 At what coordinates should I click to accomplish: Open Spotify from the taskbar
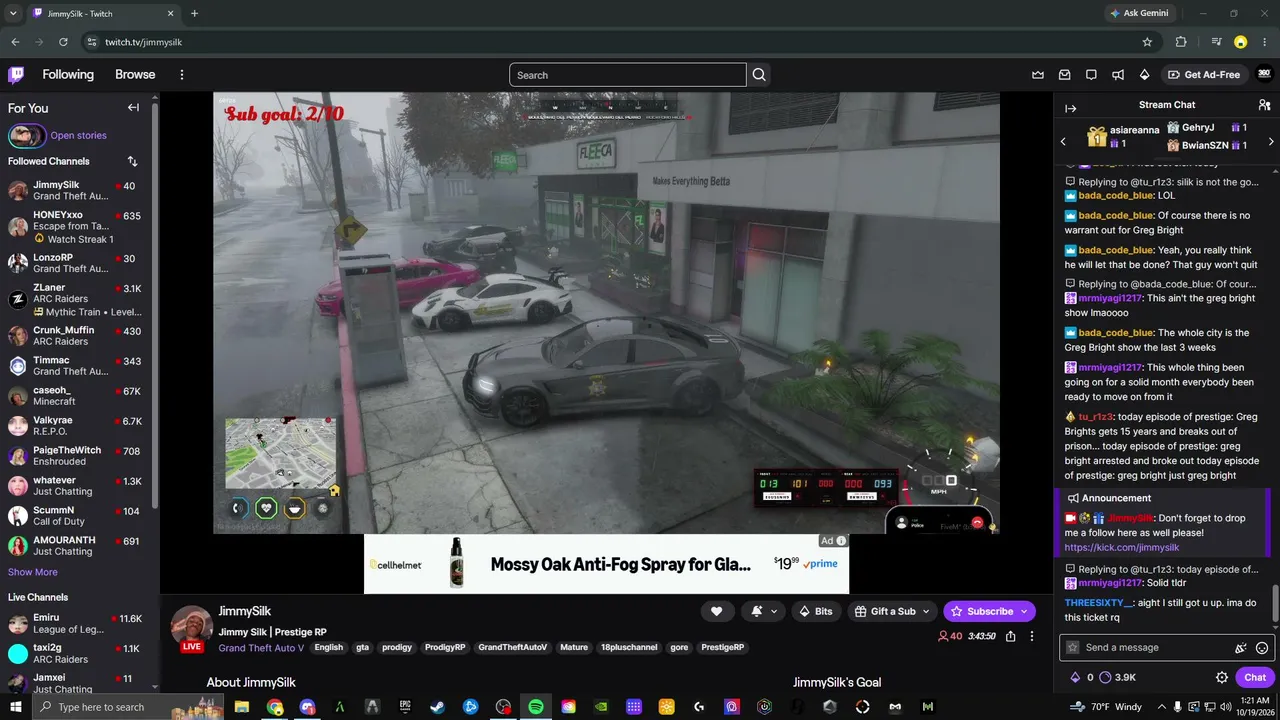coord(536,707)
